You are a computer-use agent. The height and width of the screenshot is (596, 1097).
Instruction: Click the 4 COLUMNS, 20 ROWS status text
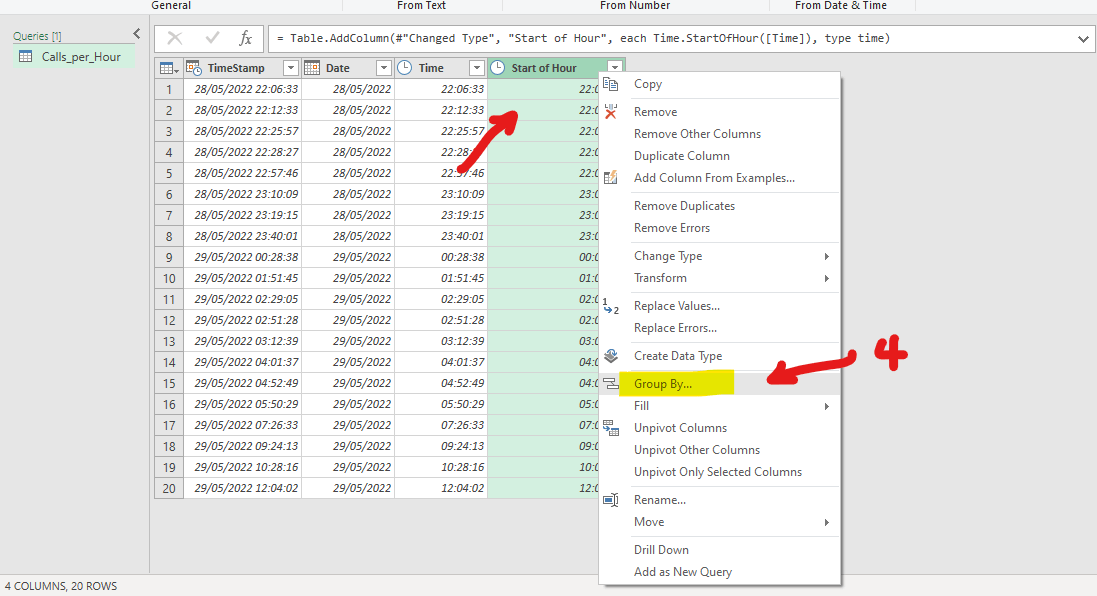(61, 586)
